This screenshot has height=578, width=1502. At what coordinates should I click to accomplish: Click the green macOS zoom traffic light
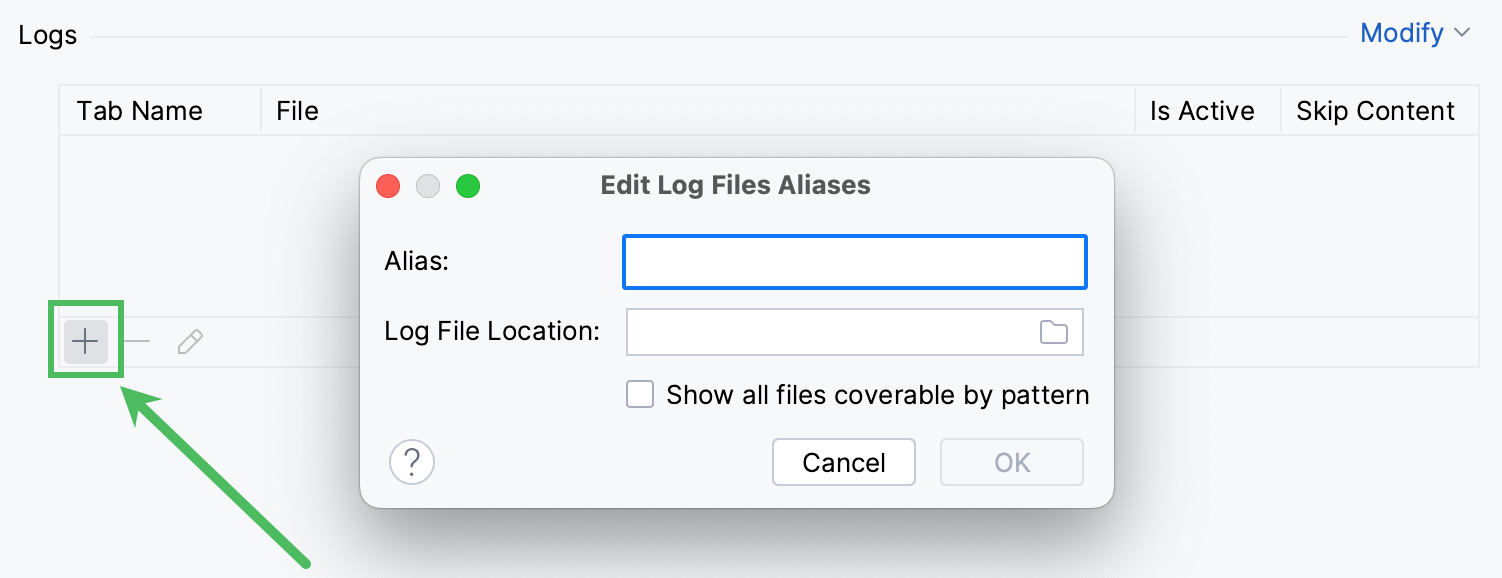point(466,186)
